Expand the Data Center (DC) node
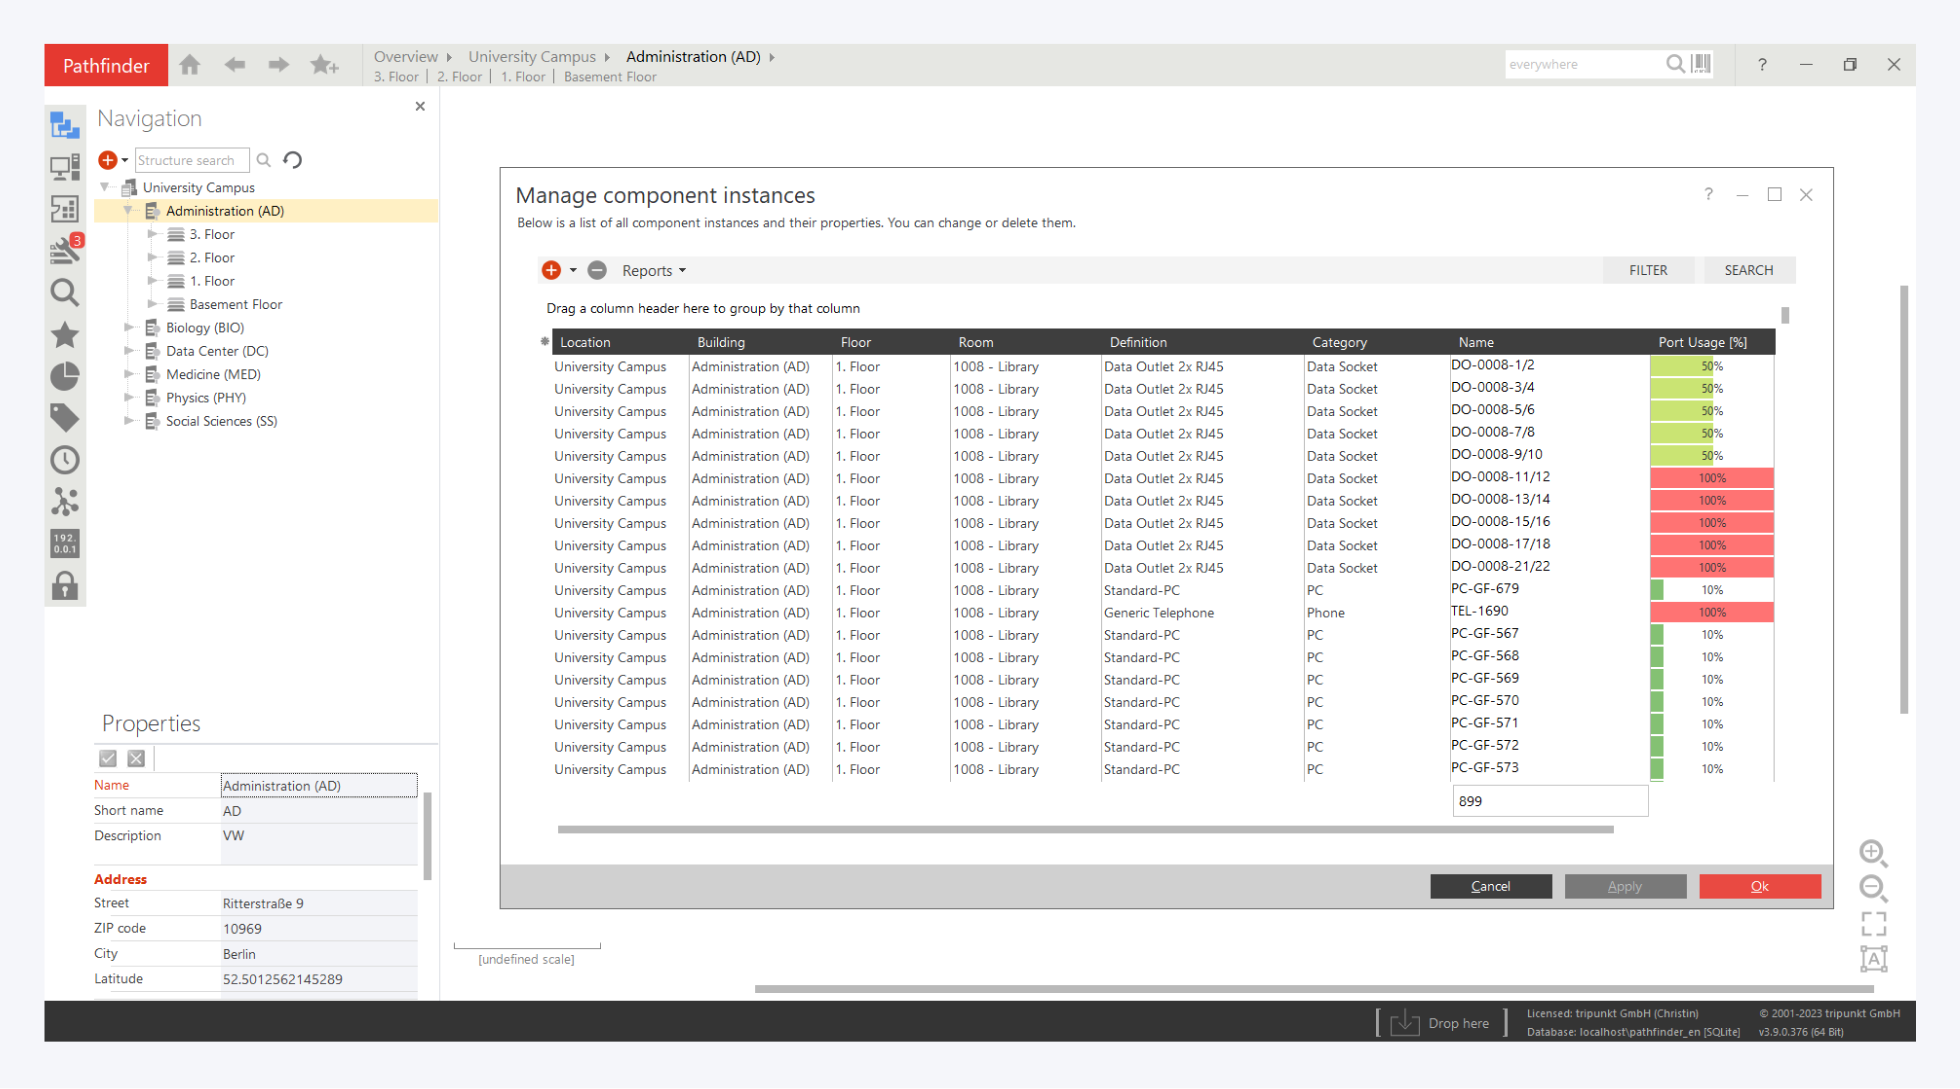This screenshot has width=1960, height=1089. (128, 351)
